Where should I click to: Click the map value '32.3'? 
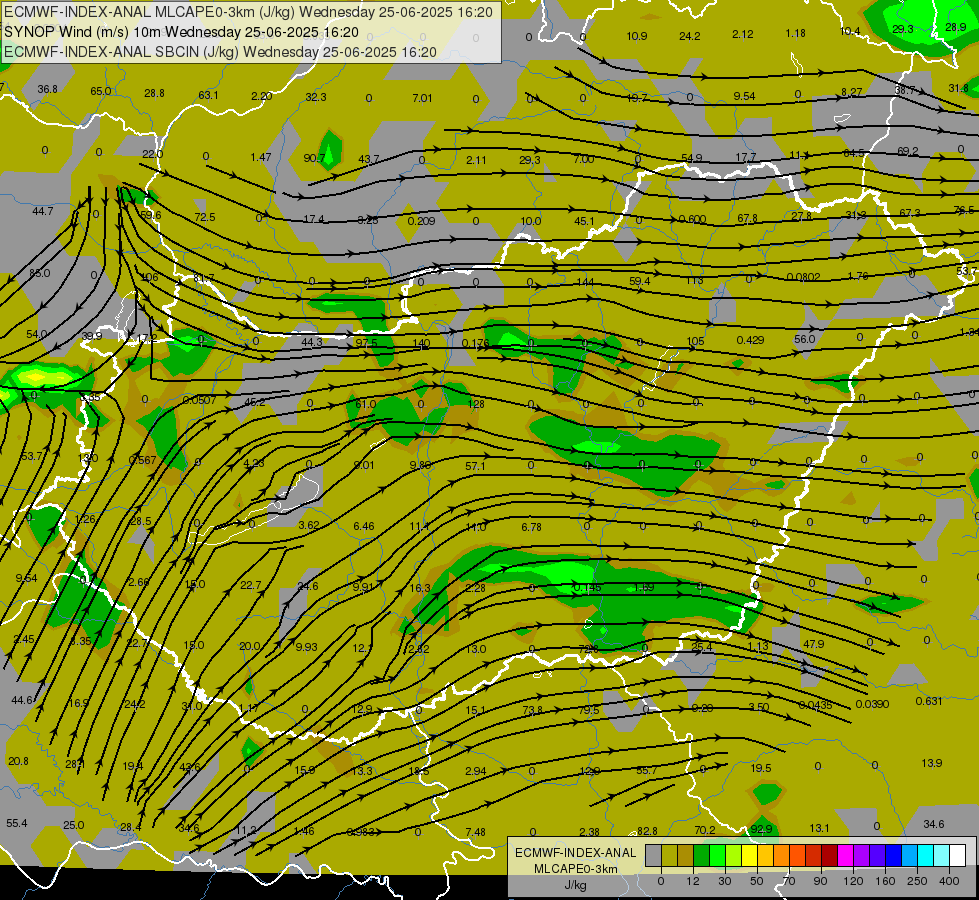click(316, 97)
